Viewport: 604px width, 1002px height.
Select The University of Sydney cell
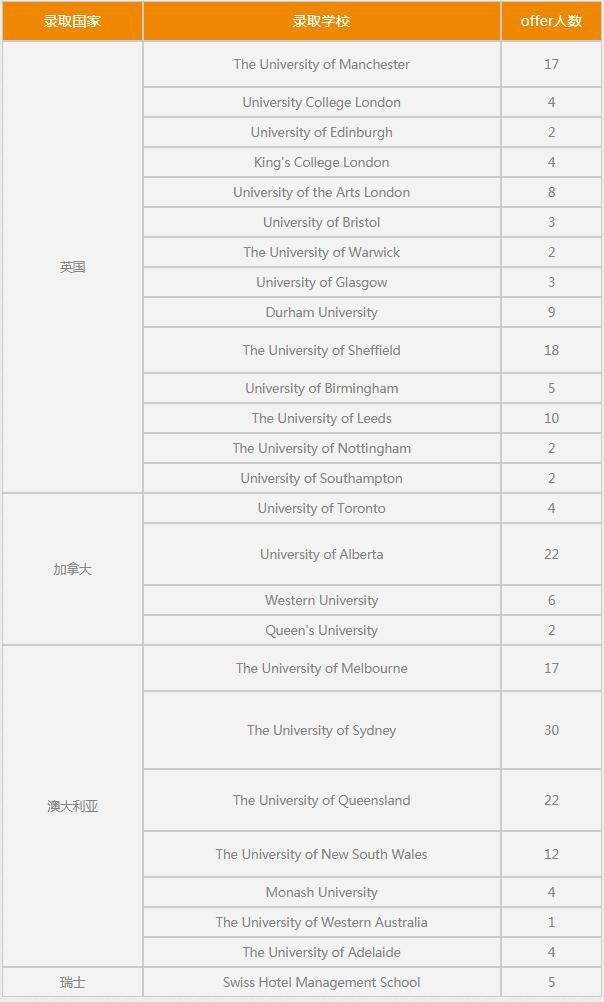[x=321, y=730]
